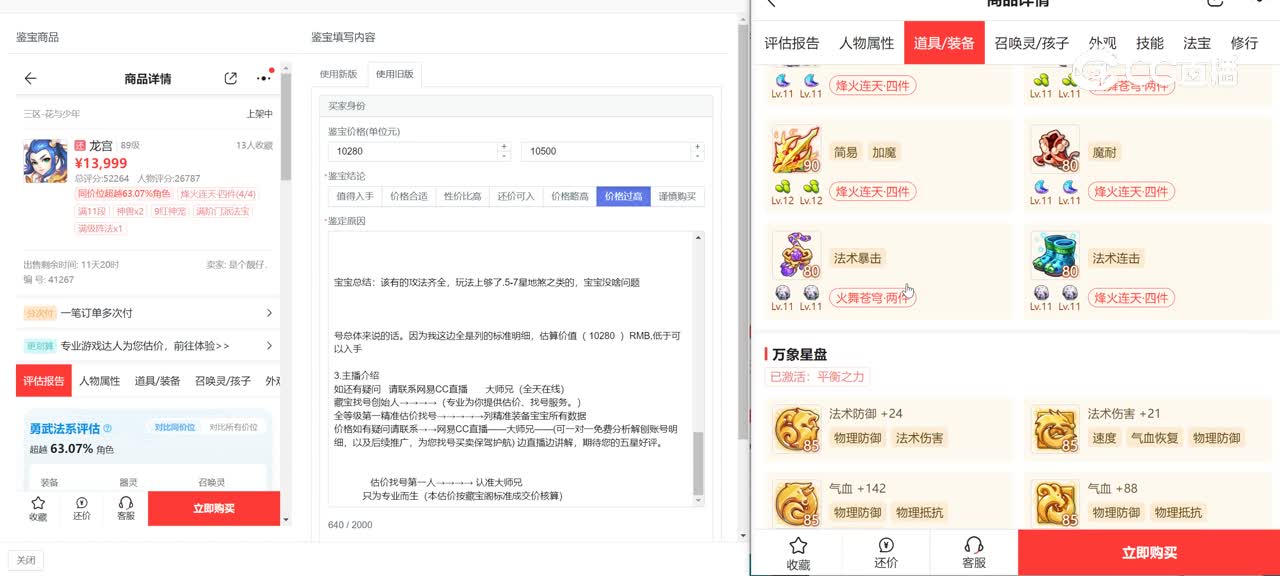
Task: Select the 值得入手 conclusion option
Action: click(x=355, y=196)
